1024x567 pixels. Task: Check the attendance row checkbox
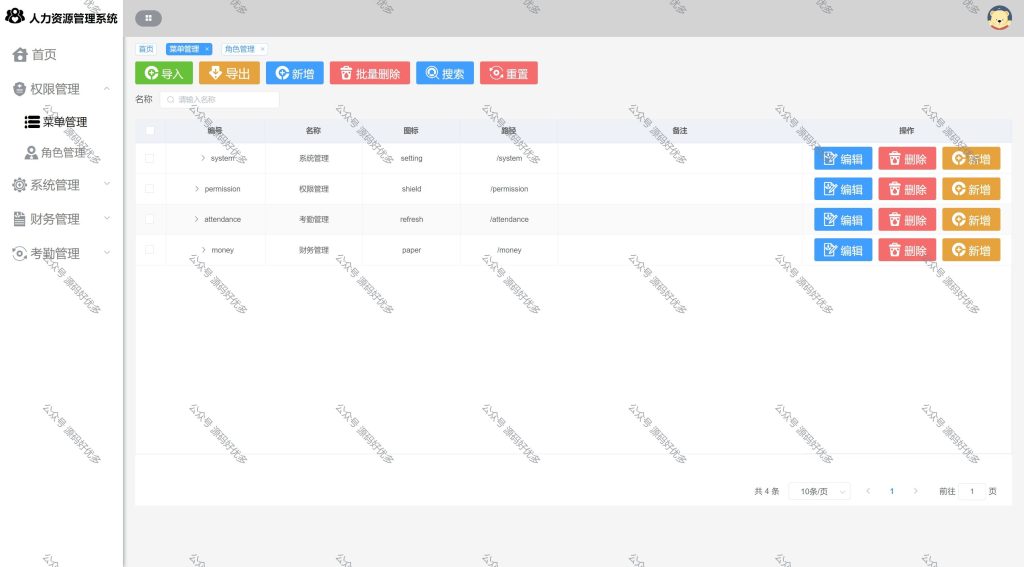click(150, 219)
